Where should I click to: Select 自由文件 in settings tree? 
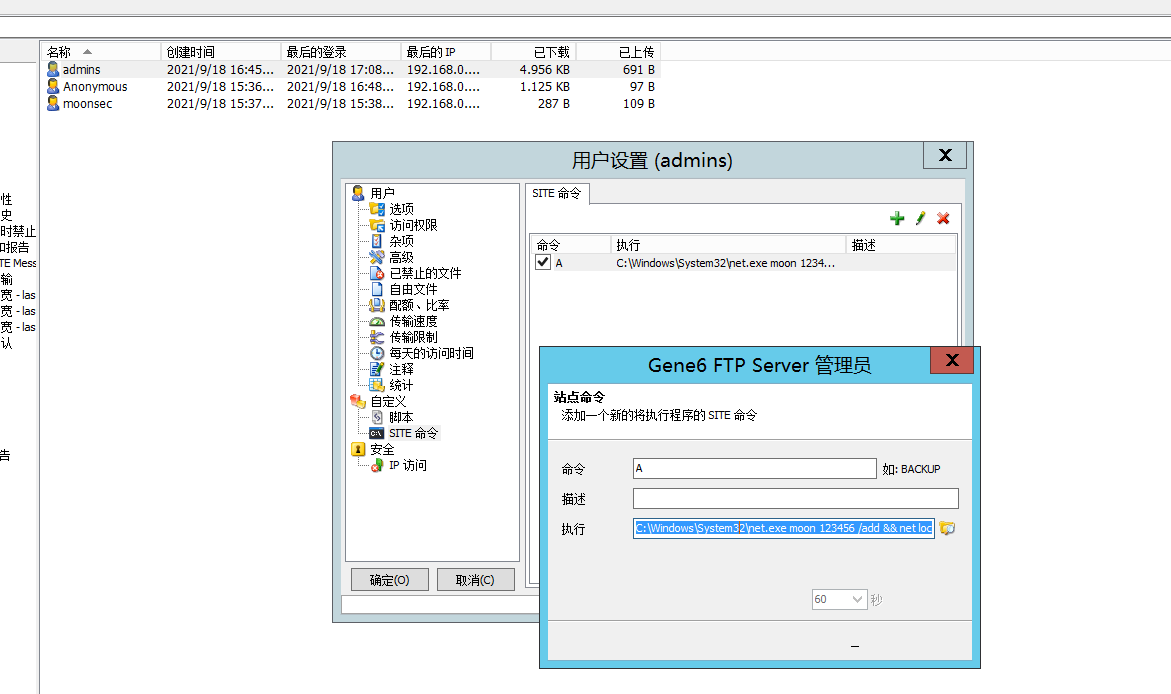coord(413,289)
